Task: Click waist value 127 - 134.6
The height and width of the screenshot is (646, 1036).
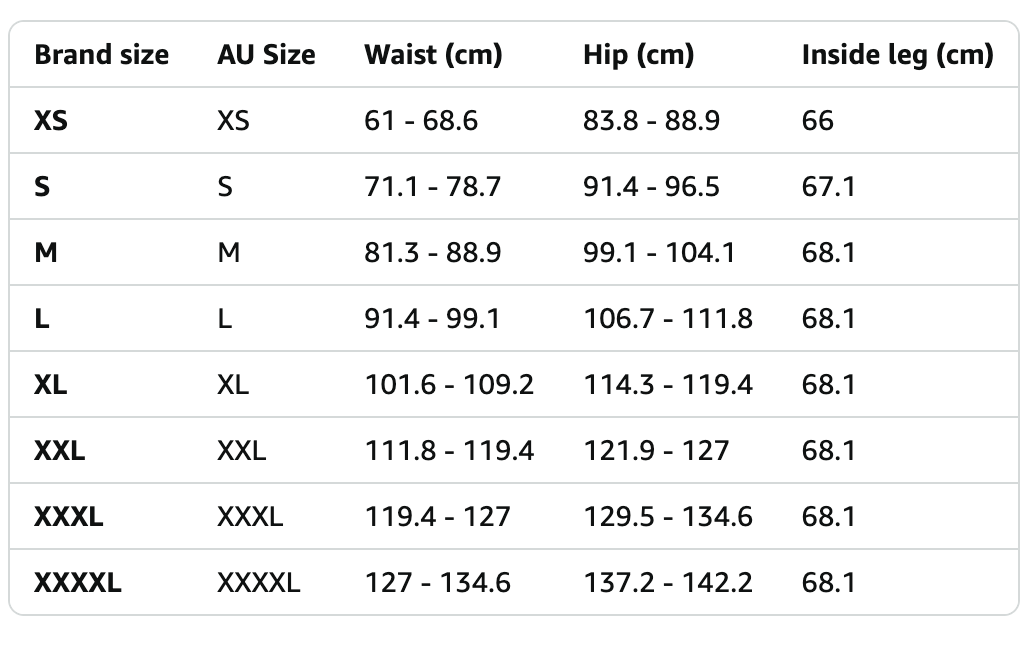Action: coord(437,583)
